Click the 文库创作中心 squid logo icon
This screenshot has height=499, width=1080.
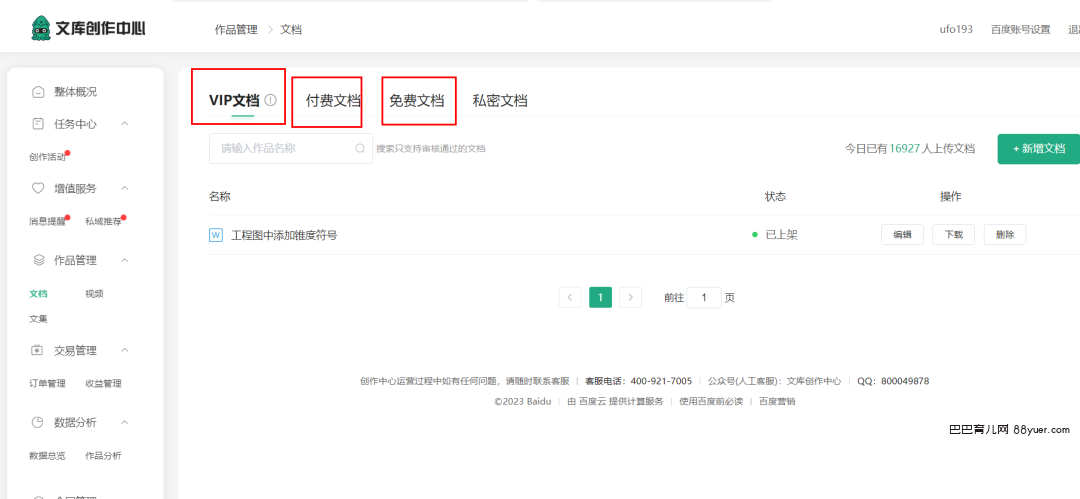click(41, 29)
